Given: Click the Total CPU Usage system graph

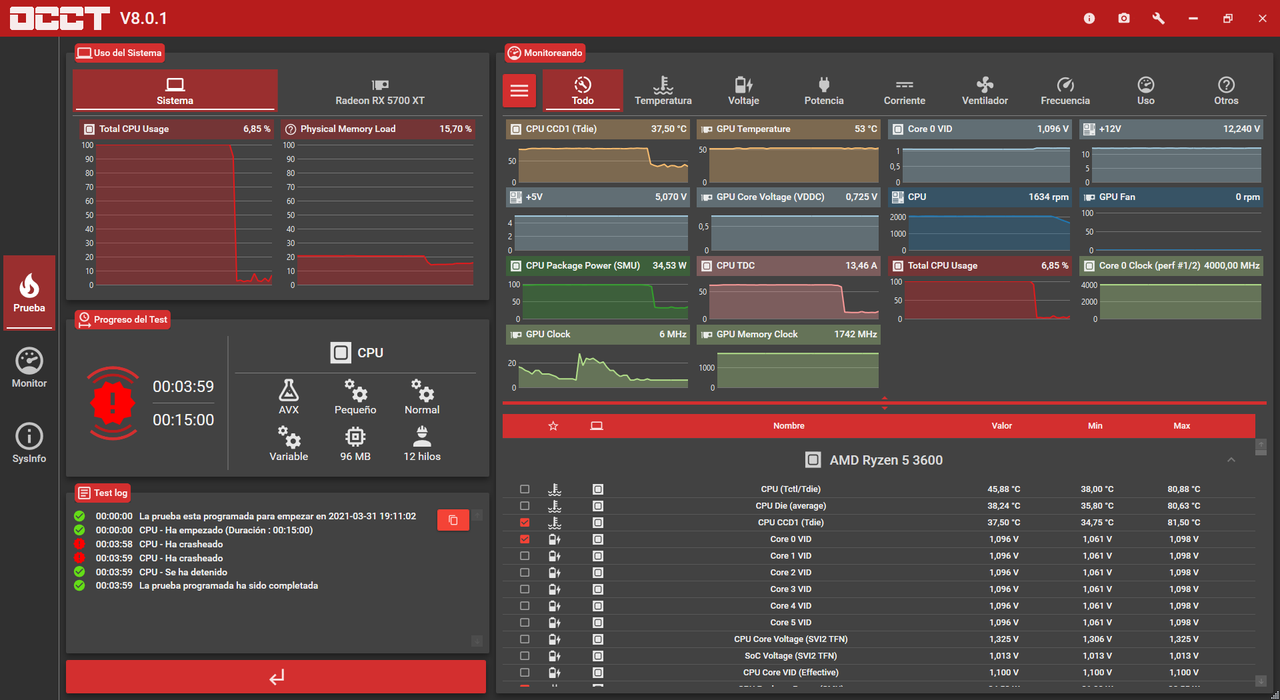Looking at the screenshot, I should pos(175,205).
